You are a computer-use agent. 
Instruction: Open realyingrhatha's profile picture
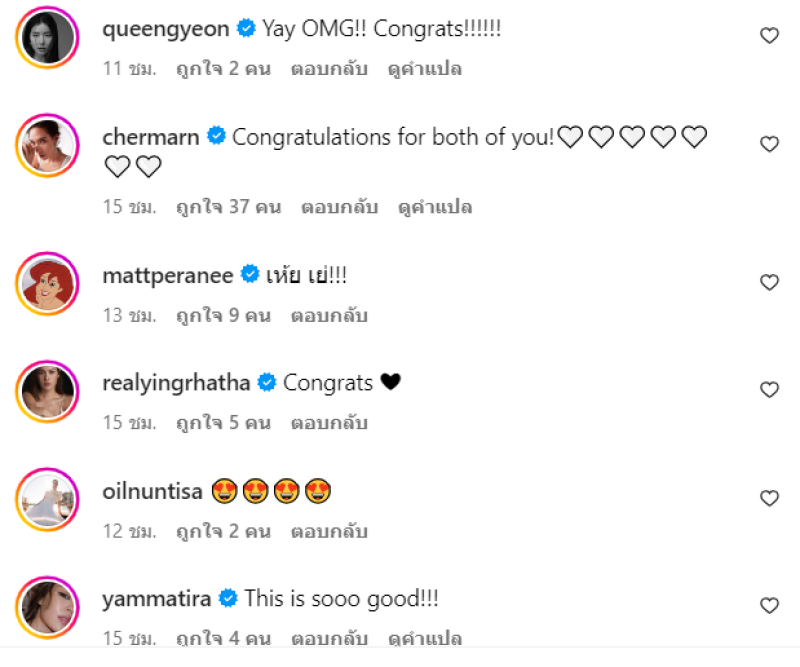point(47,391)
